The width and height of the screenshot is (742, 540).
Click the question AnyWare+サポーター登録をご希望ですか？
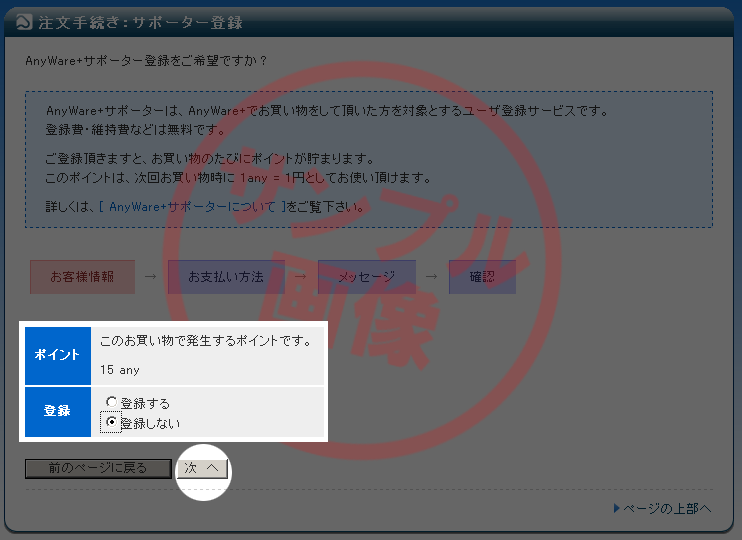147,61
